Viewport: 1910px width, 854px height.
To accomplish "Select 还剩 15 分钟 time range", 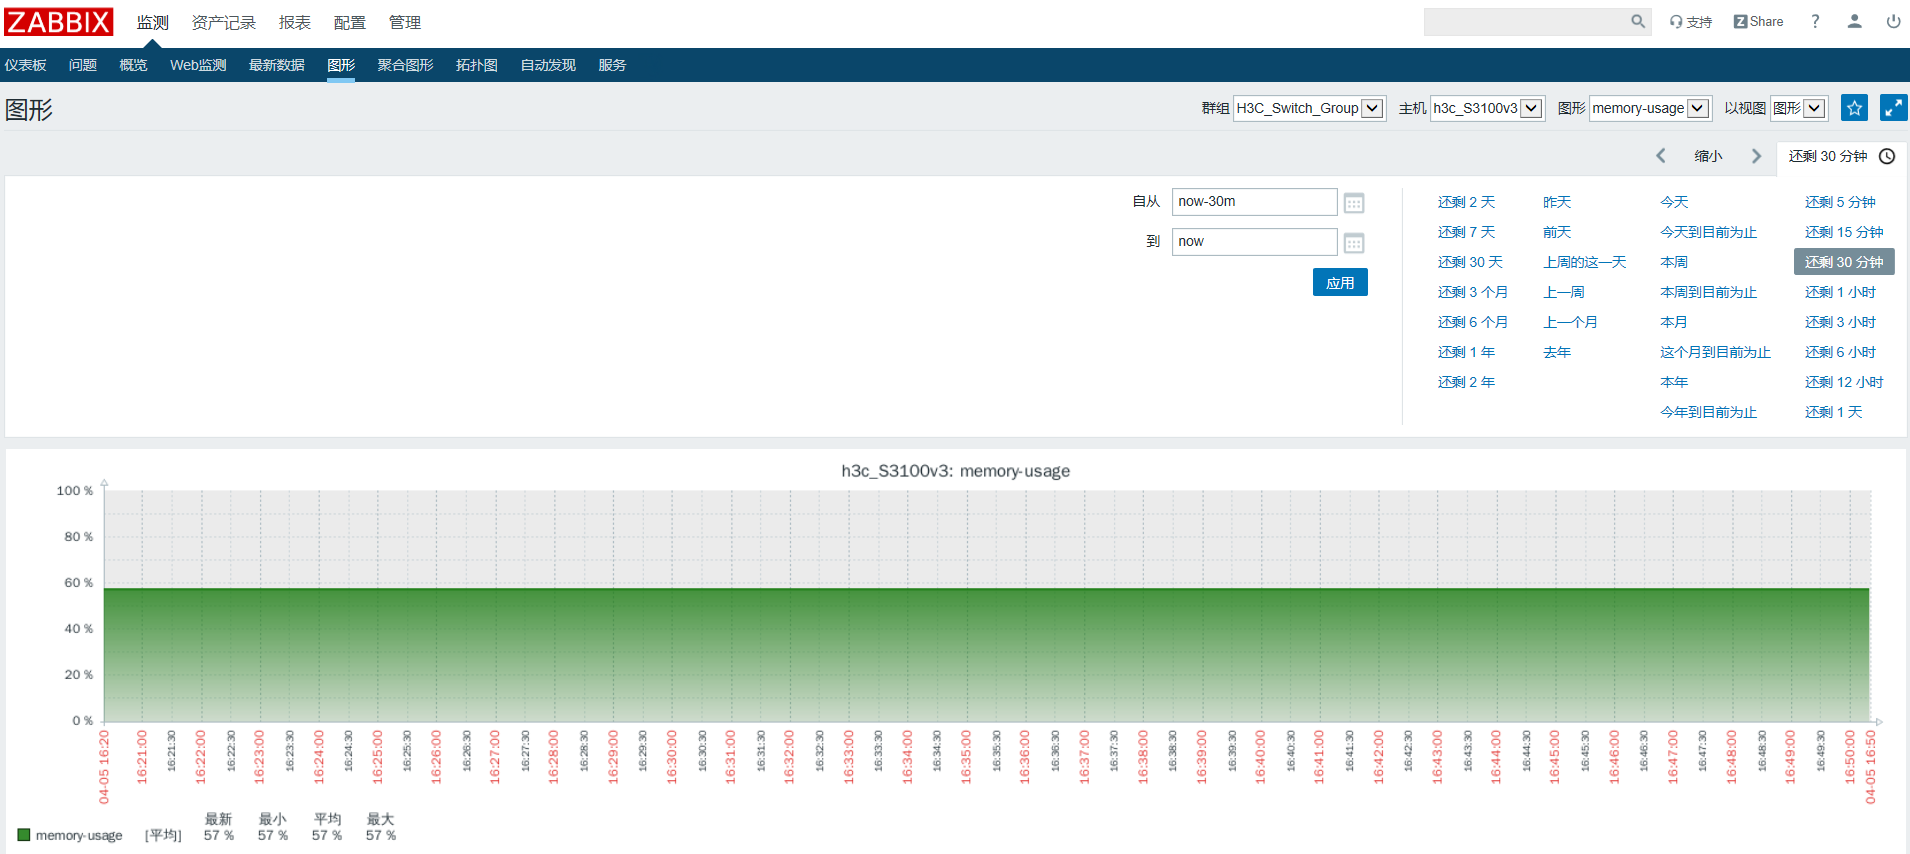I will [1844, 232].
